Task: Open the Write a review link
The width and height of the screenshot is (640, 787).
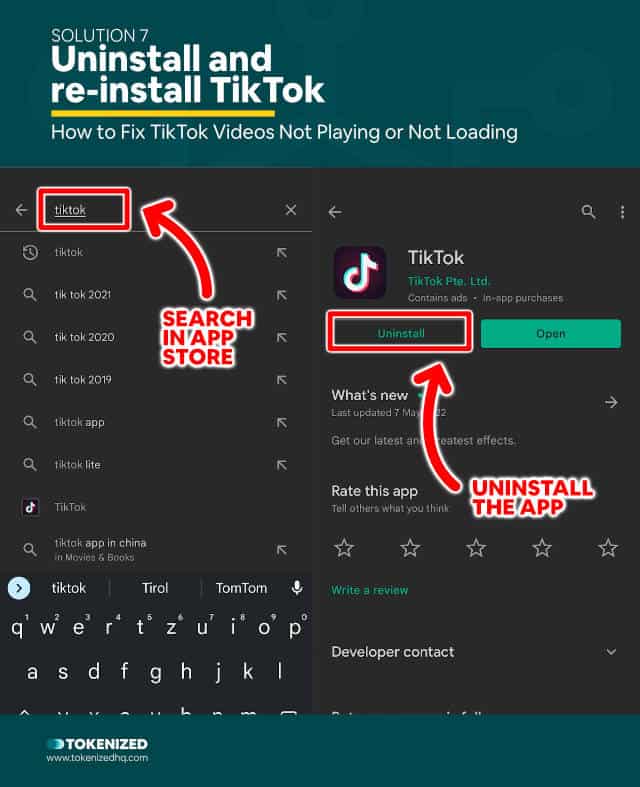Action: coord(369,590)
